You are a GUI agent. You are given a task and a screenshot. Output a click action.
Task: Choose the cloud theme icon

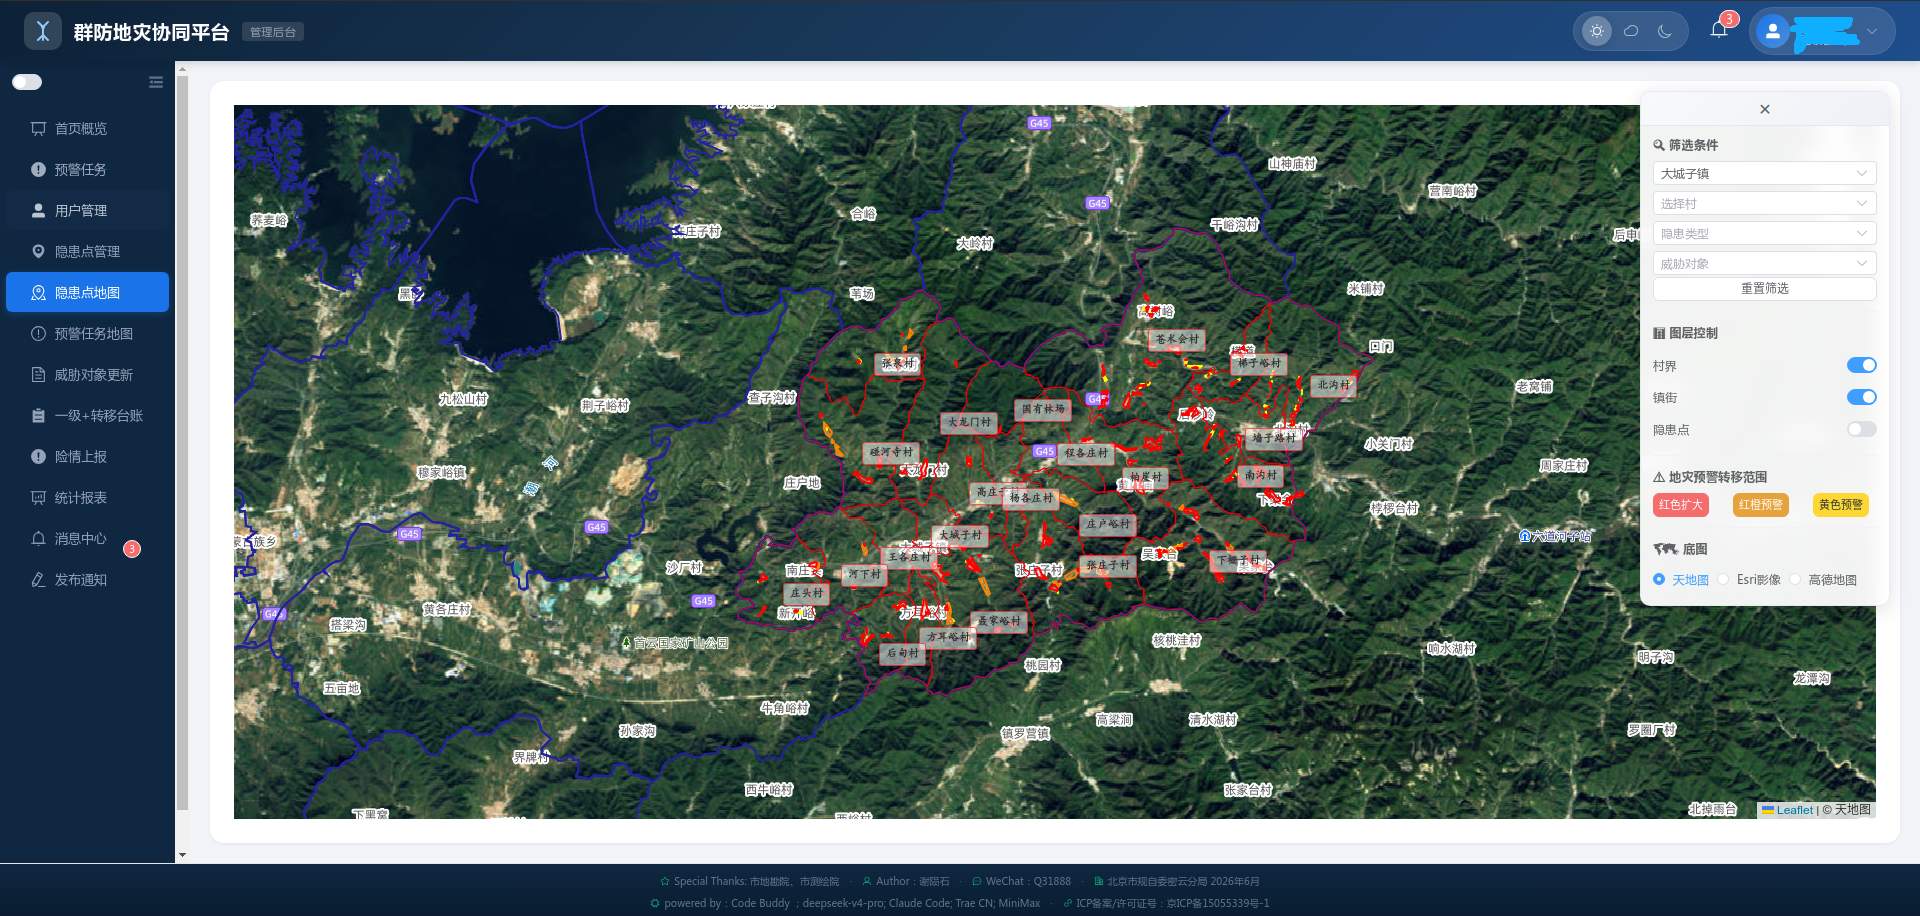point(1631,31)
